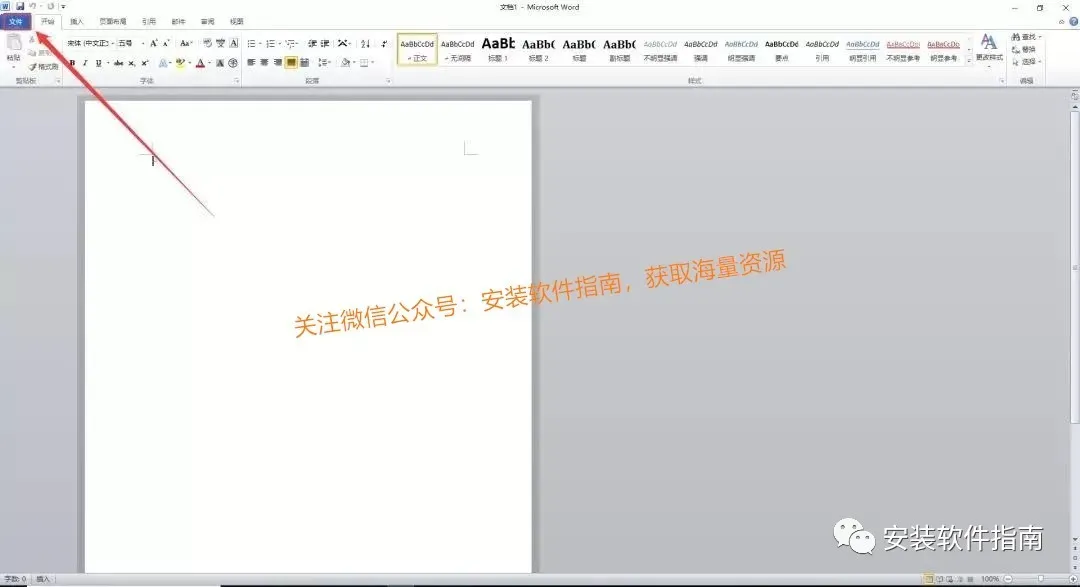1080x587 pixels.
Task: Open the 文件 (File) tab
Action: (15, 21)
